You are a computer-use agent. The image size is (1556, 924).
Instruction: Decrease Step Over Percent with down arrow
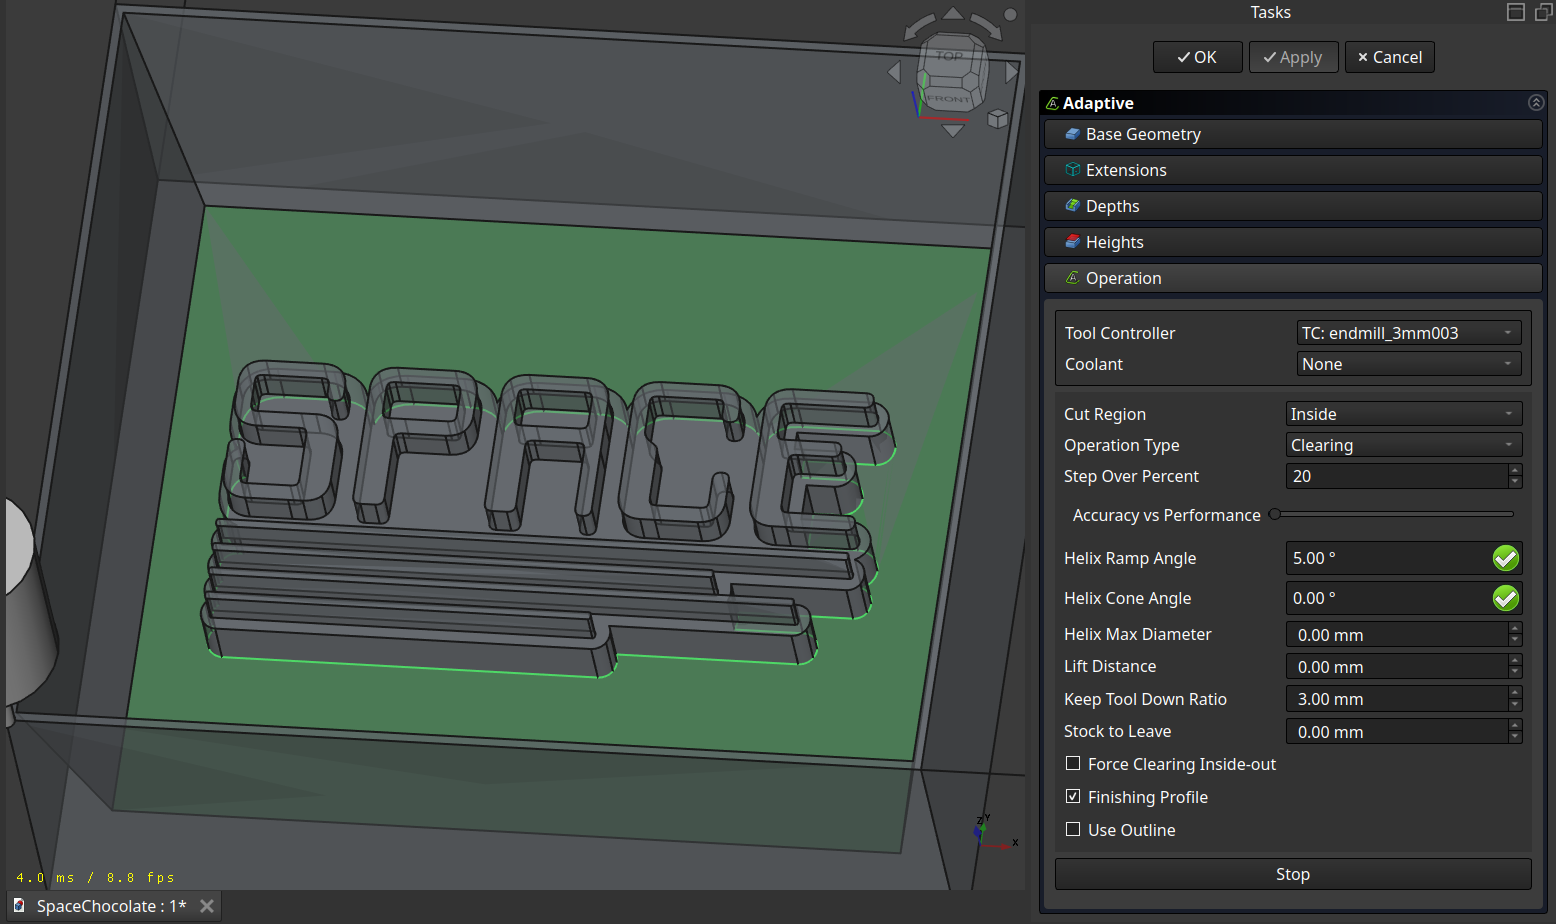1515,482
